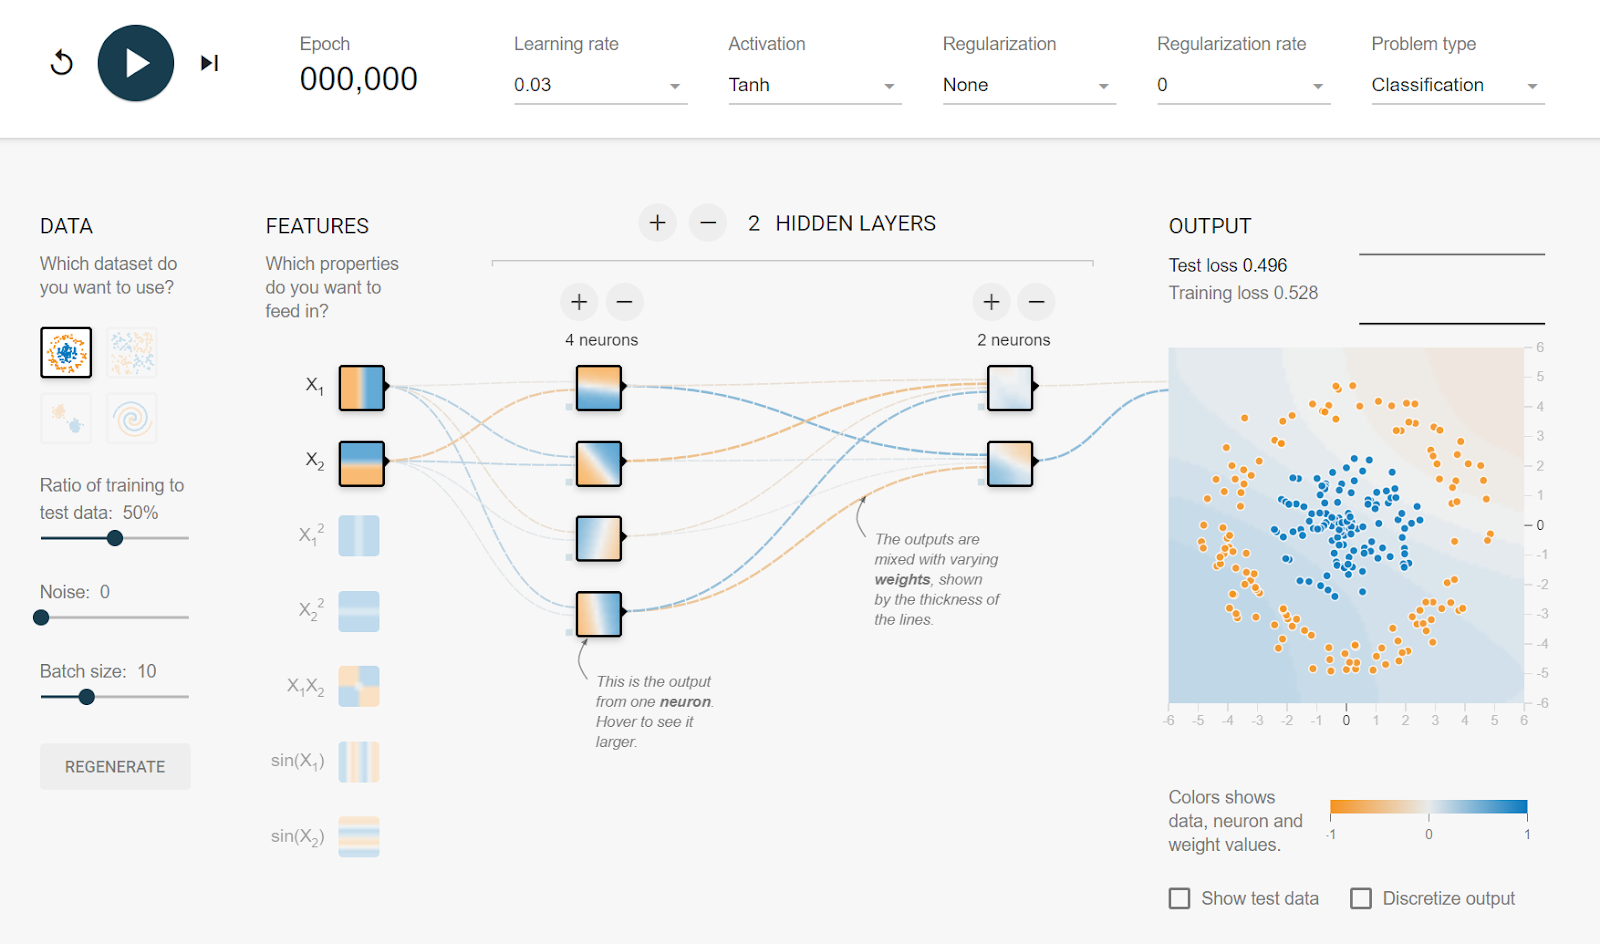
Task: Enable the sin(X1) feature
Action: (359, 761)
